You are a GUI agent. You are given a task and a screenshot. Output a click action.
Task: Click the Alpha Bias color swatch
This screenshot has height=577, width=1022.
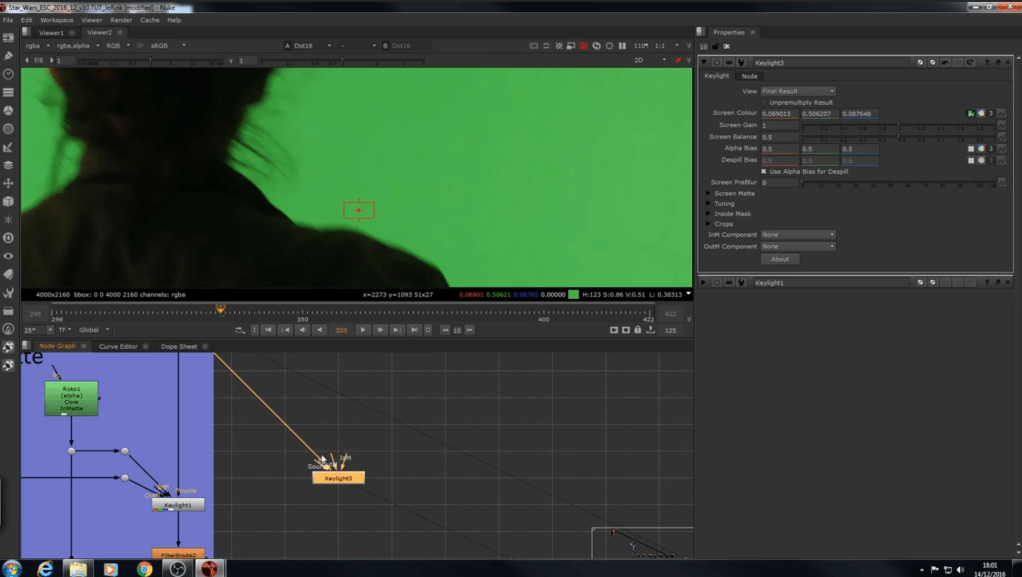pos(970,148)
